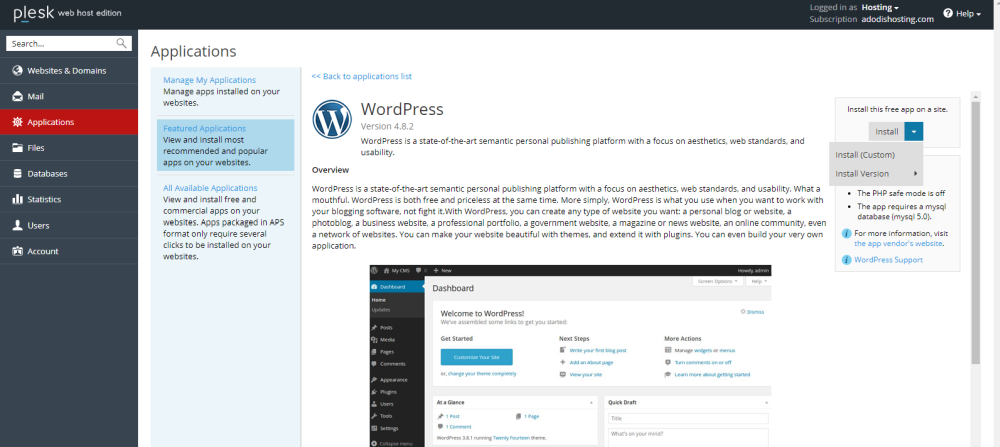Choose Install (Custom) option
The image size is (1000, 447).
click(876, 154)
